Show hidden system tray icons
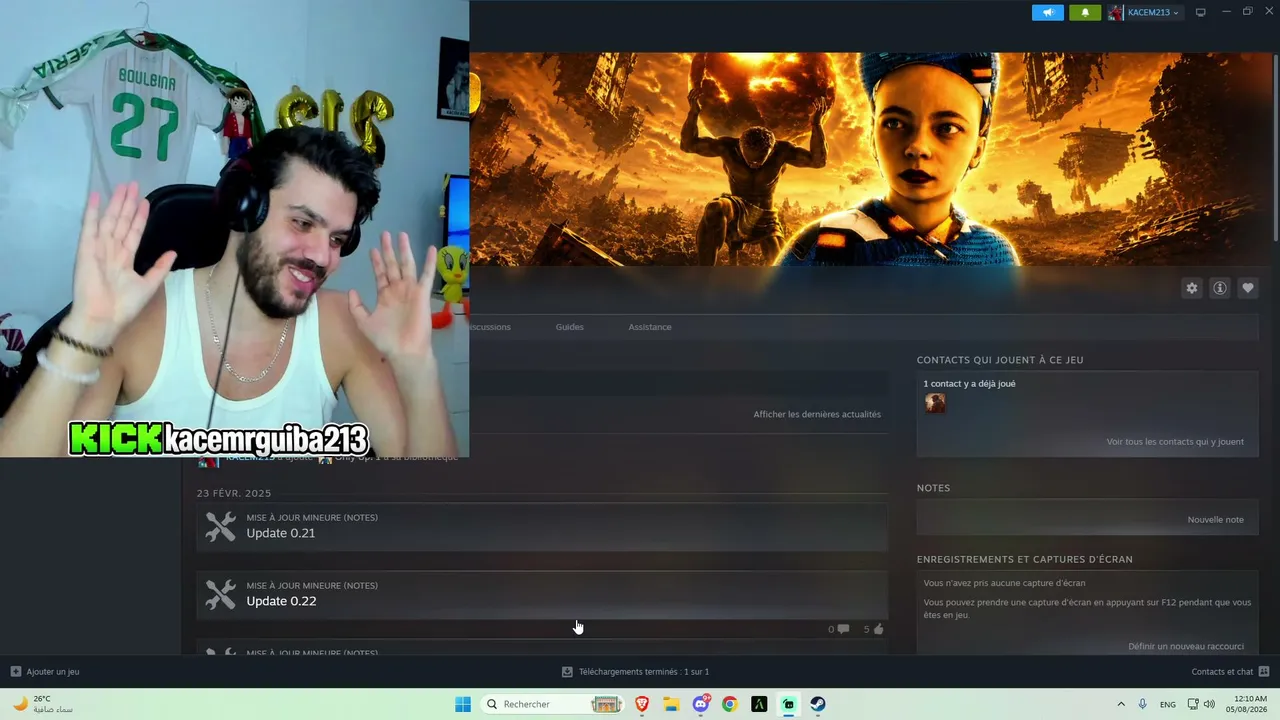This screenshot has height=720, width=1280. 1120,704
